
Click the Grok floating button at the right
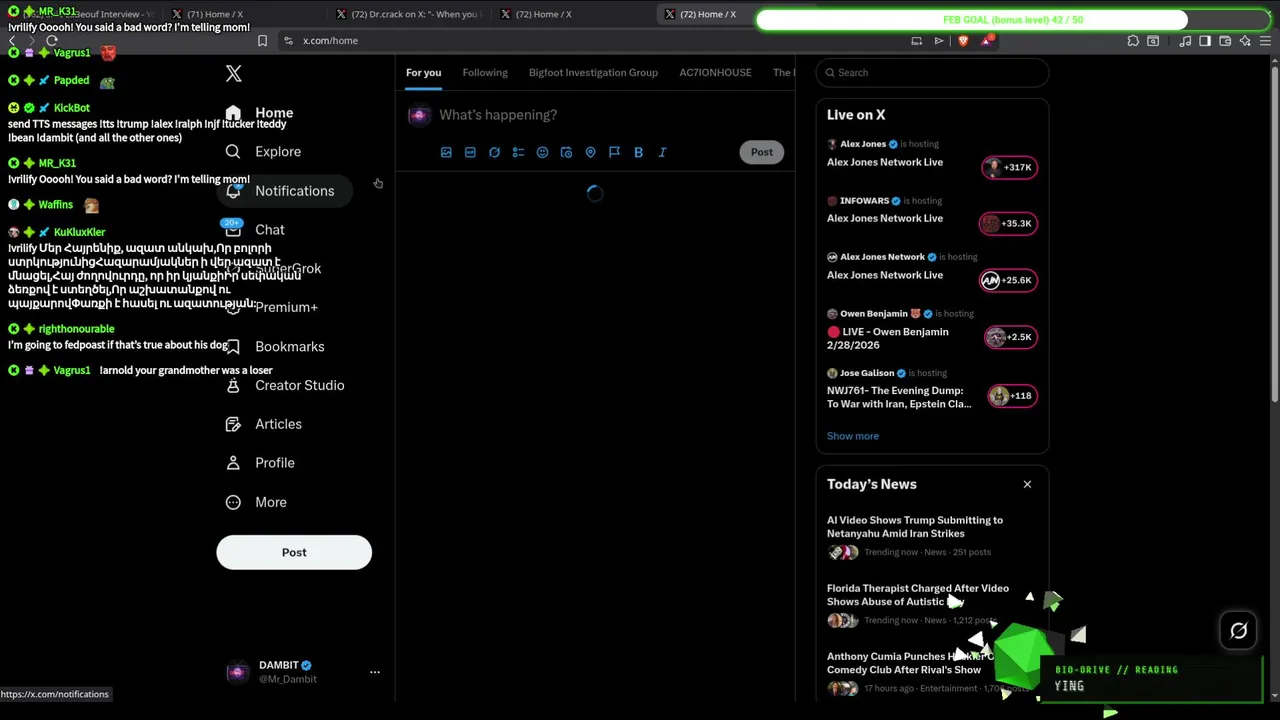click(1238, 631)
